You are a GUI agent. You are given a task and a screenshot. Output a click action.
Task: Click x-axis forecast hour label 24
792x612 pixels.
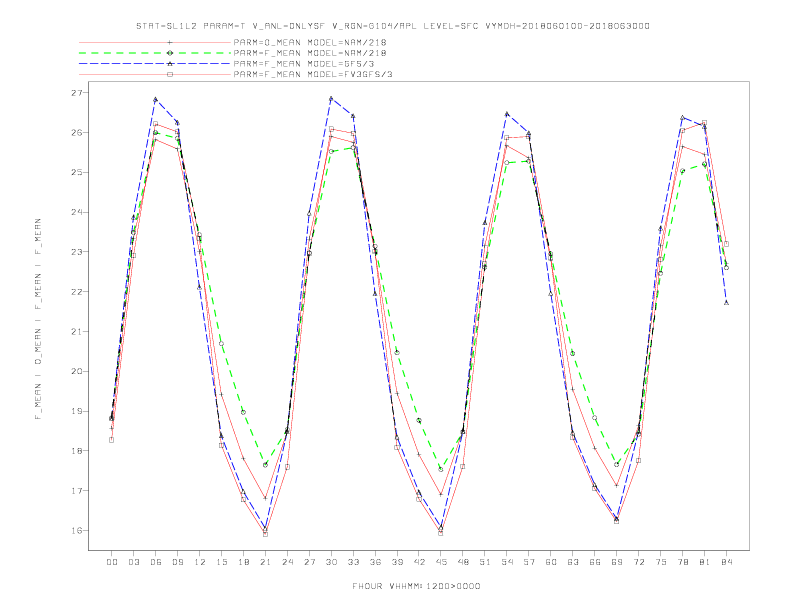287,562
